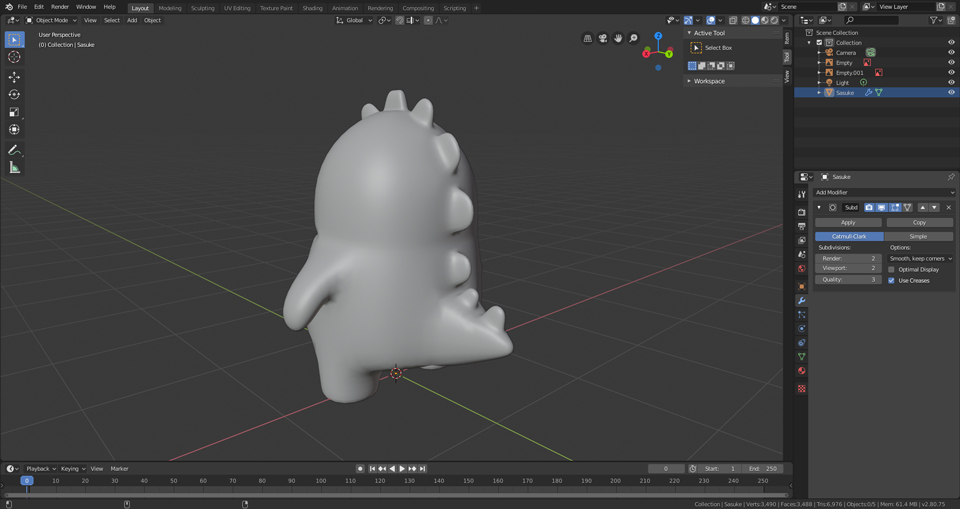This screenshot has width=960, height=509.
Task: Open the Render properties tab icon
Action: click(801, 212)
